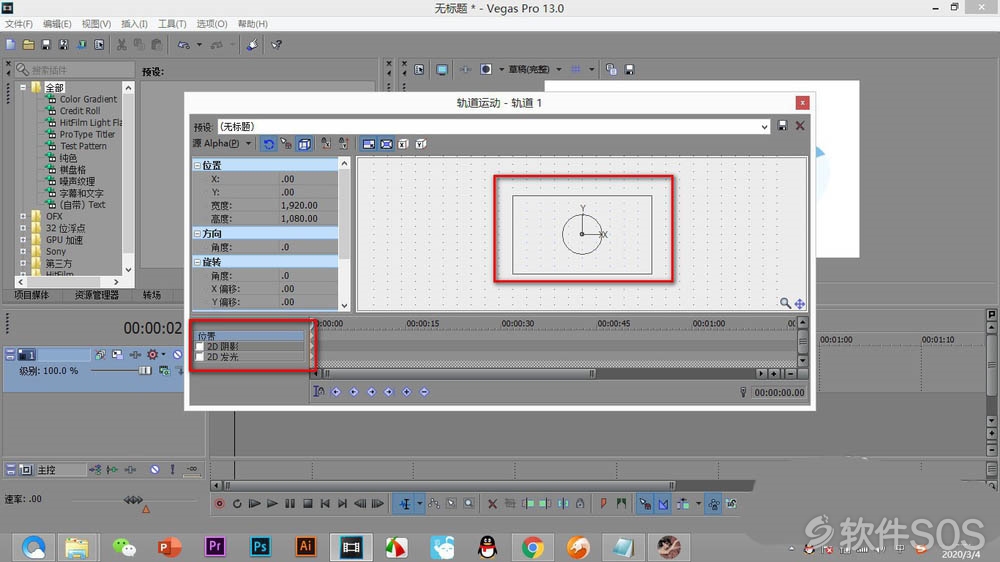
Task: Click the Record button in transport bar
Action: pos(219,504)
